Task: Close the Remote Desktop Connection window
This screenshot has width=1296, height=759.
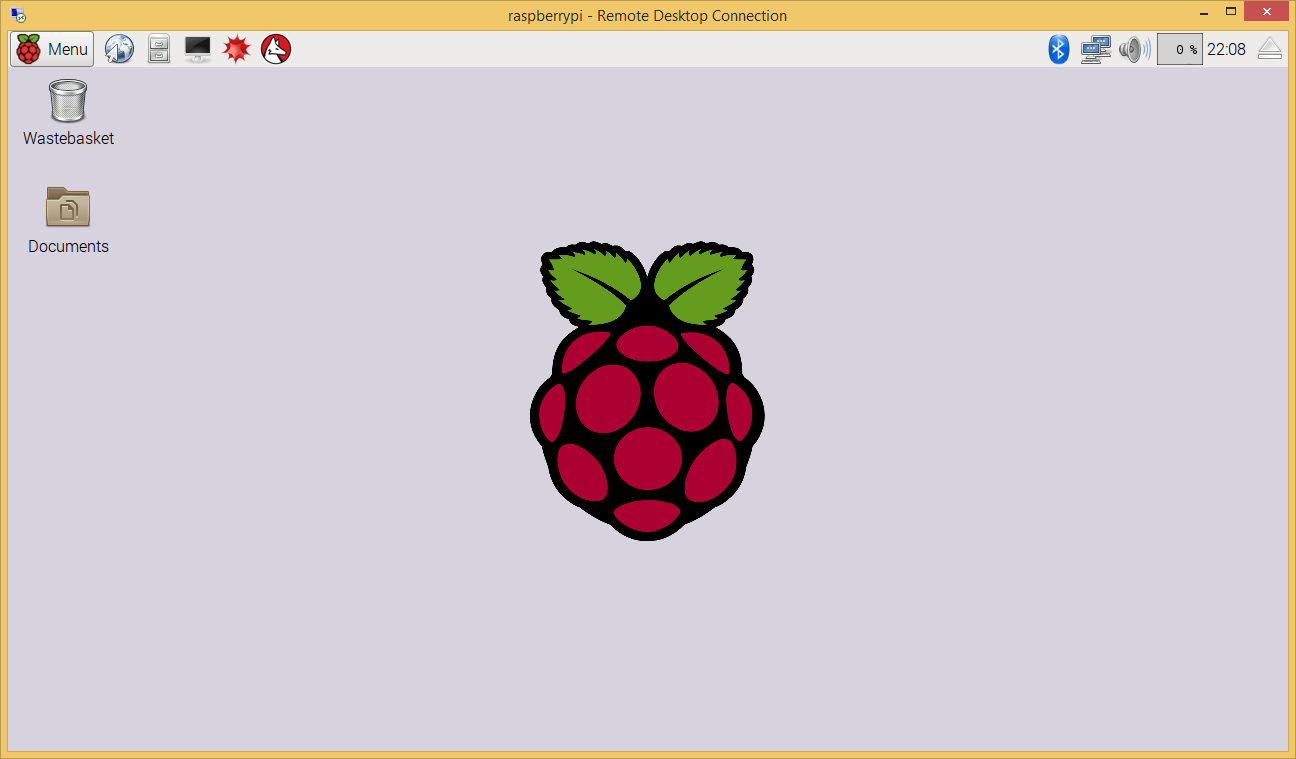Action: click(1268, 12)
